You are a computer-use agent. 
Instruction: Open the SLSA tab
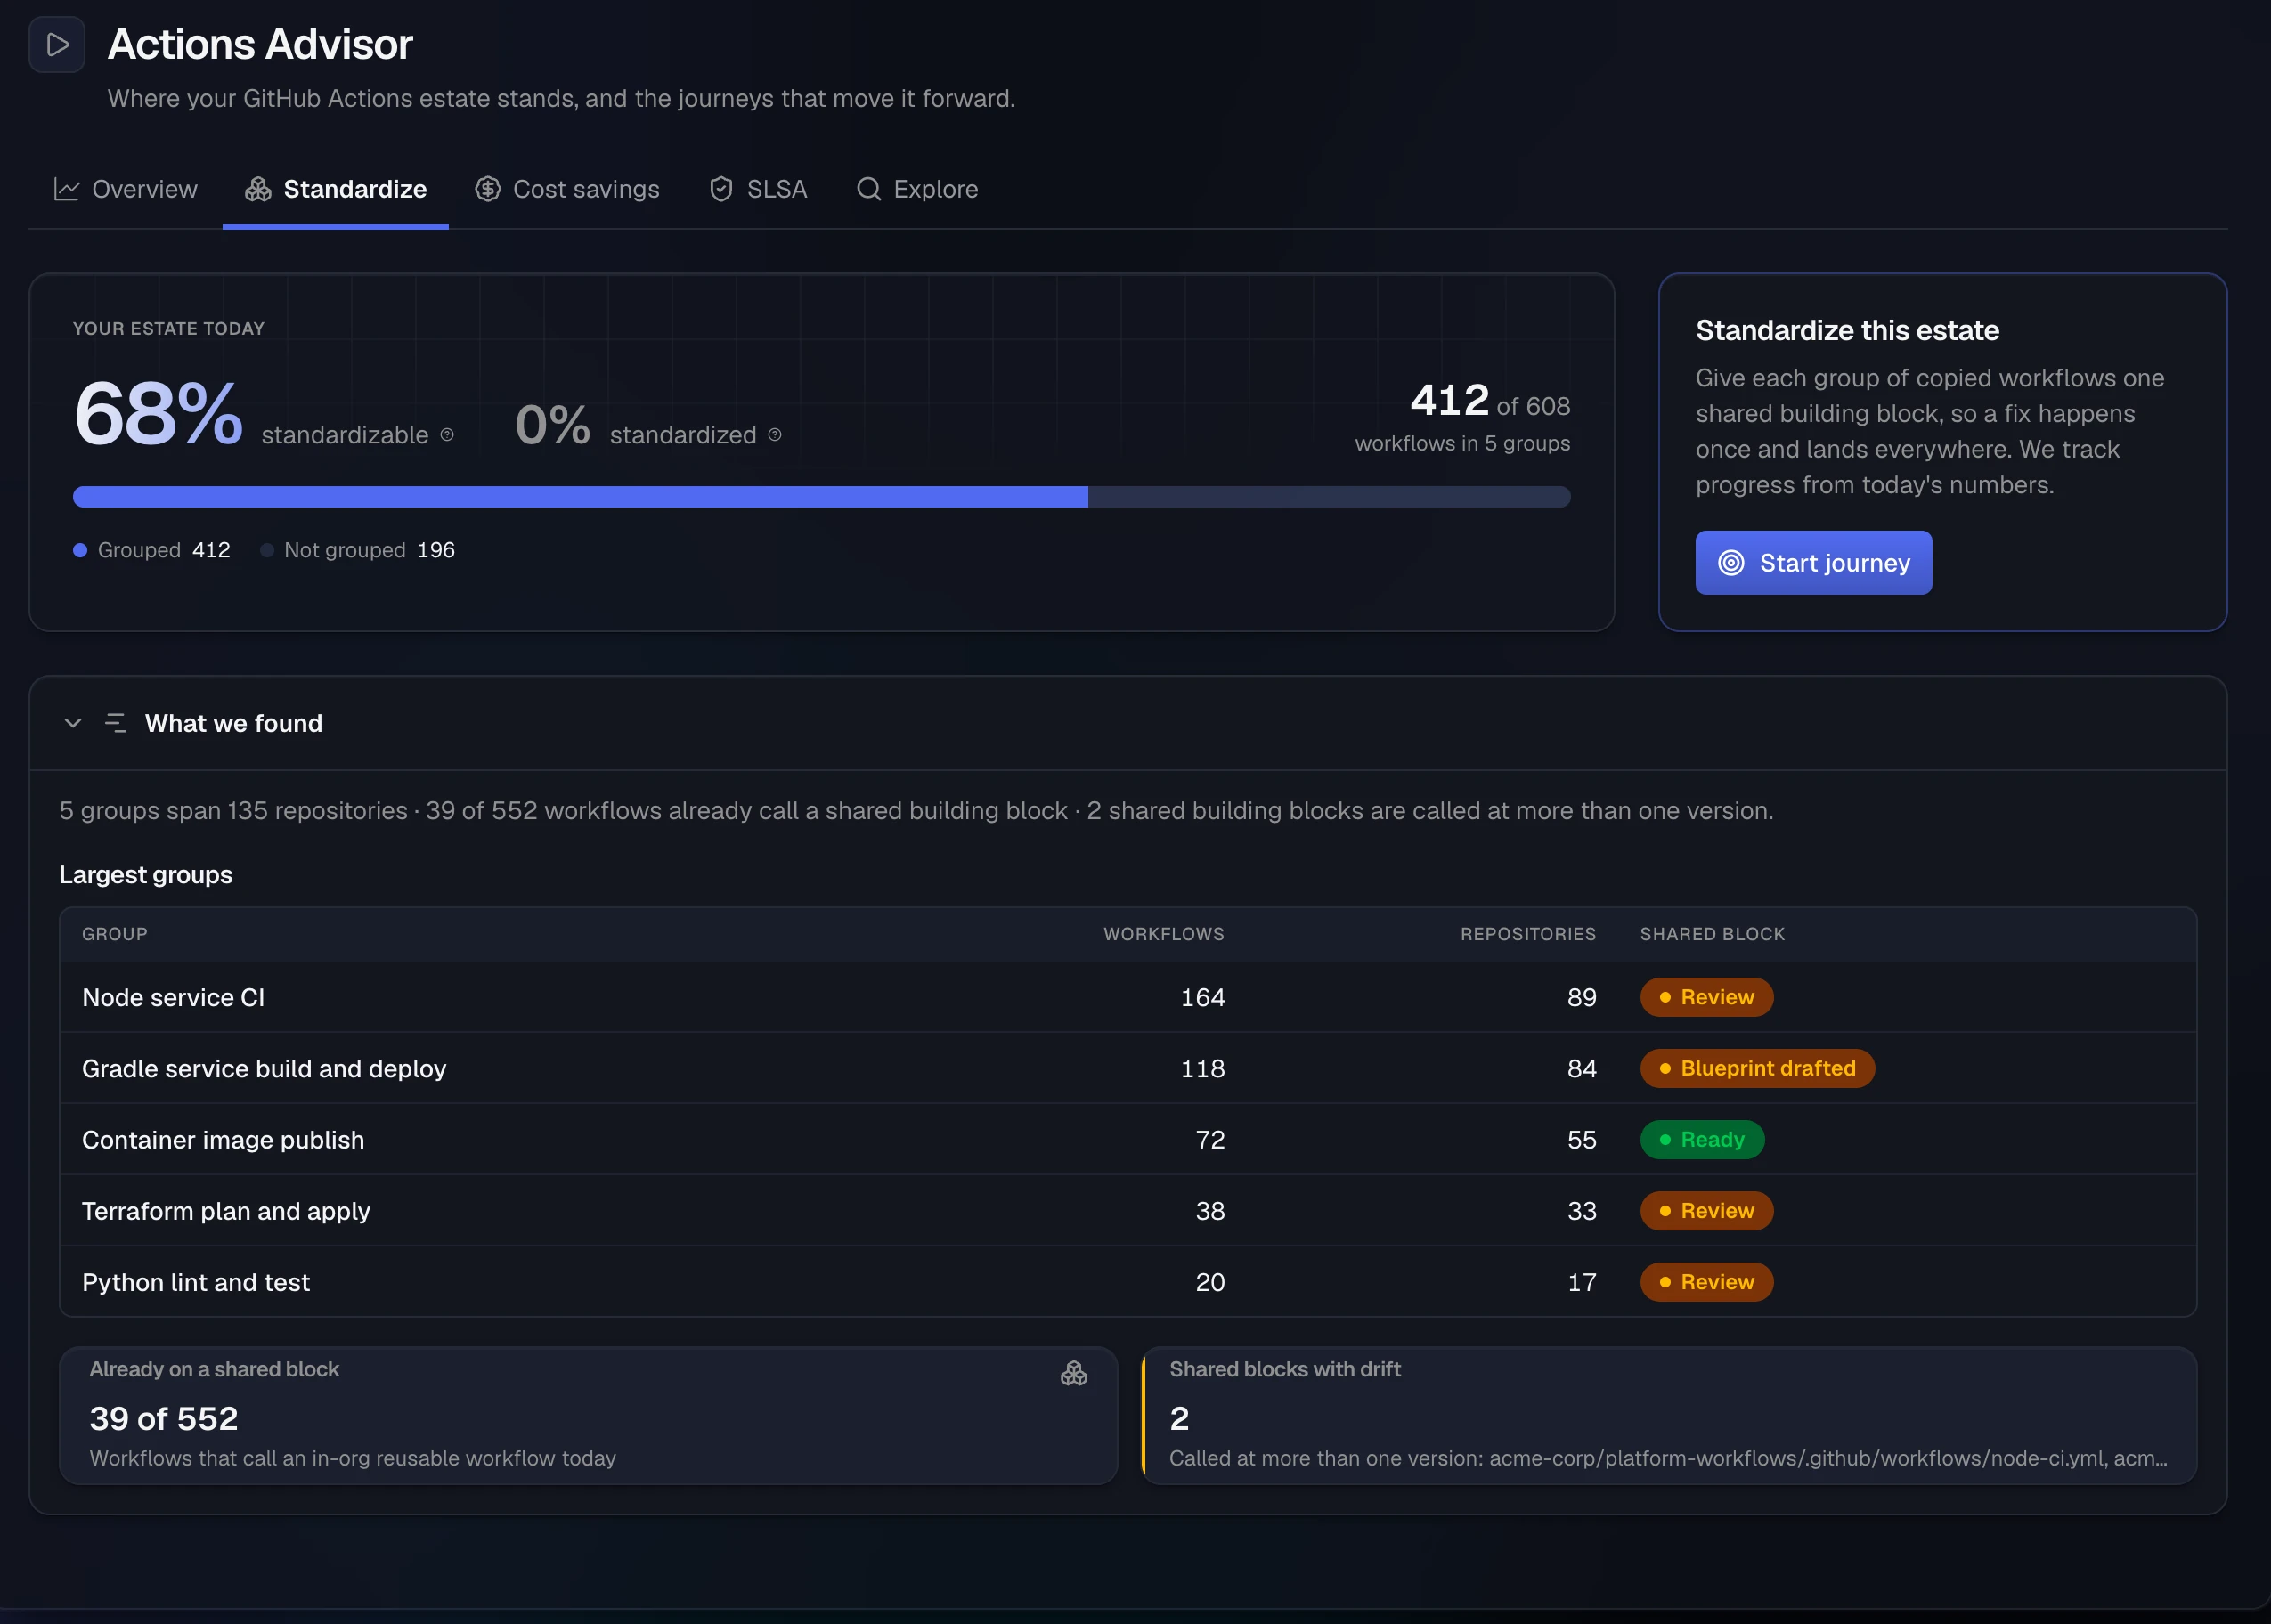click(x=758, y=189)
